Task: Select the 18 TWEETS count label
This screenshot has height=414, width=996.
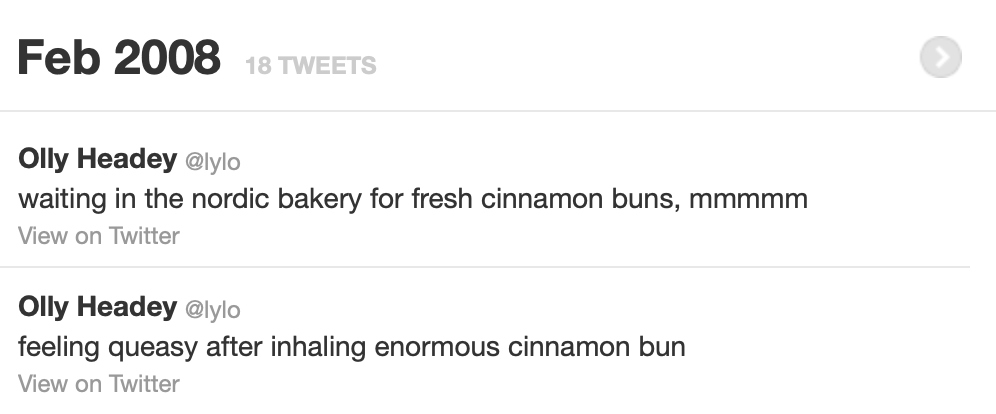Action: [x=310, y=67]
